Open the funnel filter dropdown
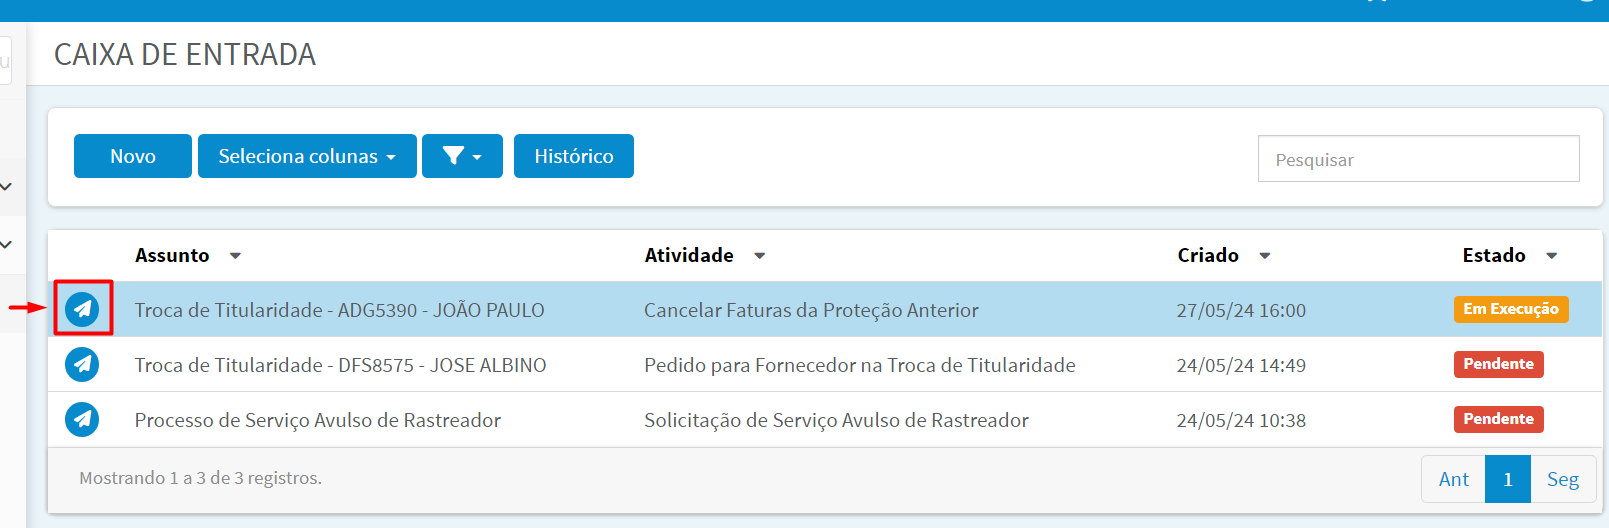This screenshot has height=528, width=1609. [x=462, y=156]
